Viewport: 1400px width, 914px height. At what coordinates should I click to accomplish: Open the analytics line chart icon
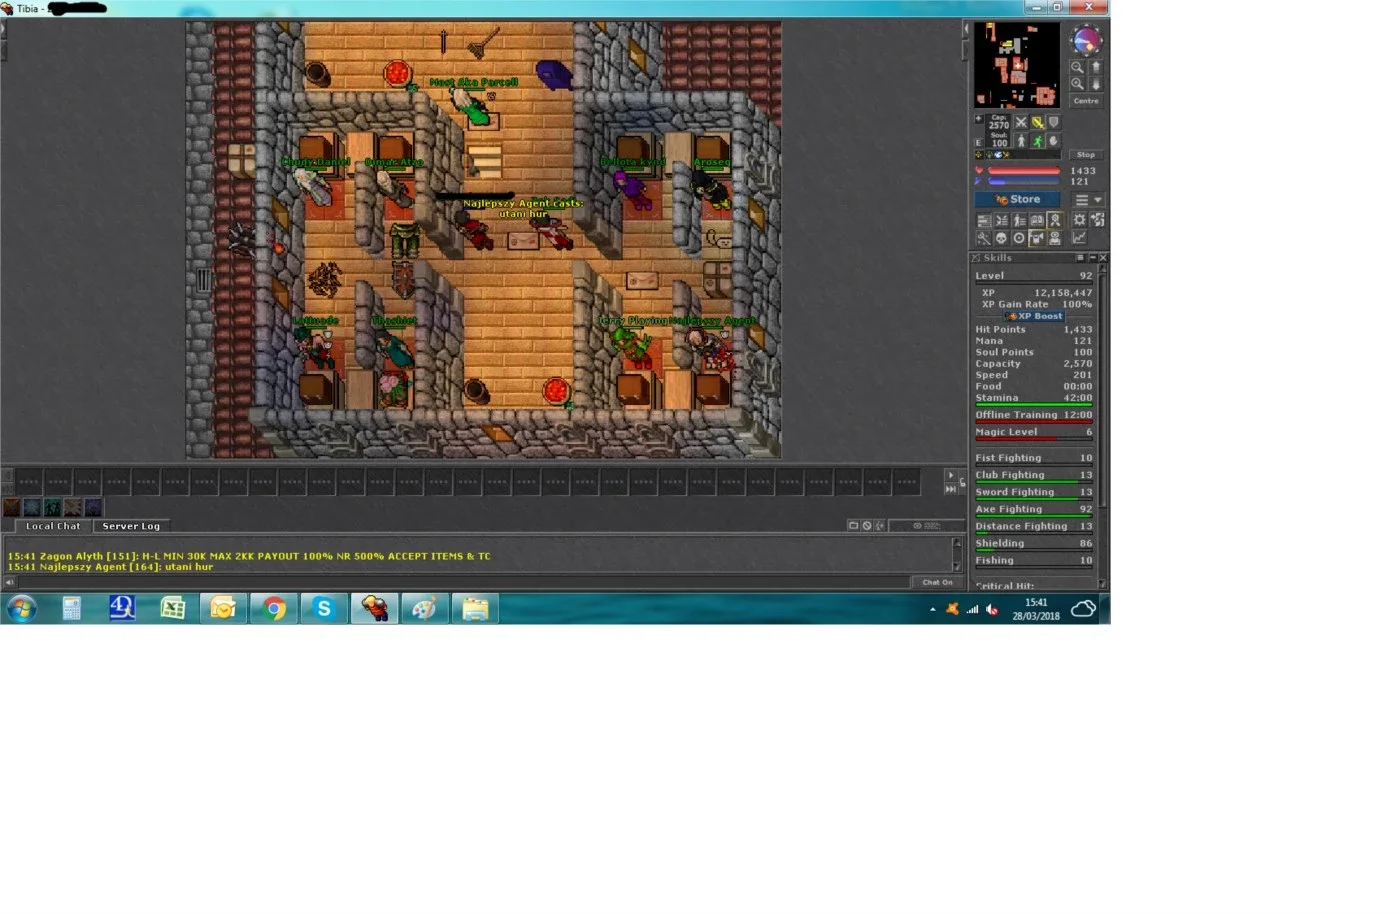click(1079, 238)
